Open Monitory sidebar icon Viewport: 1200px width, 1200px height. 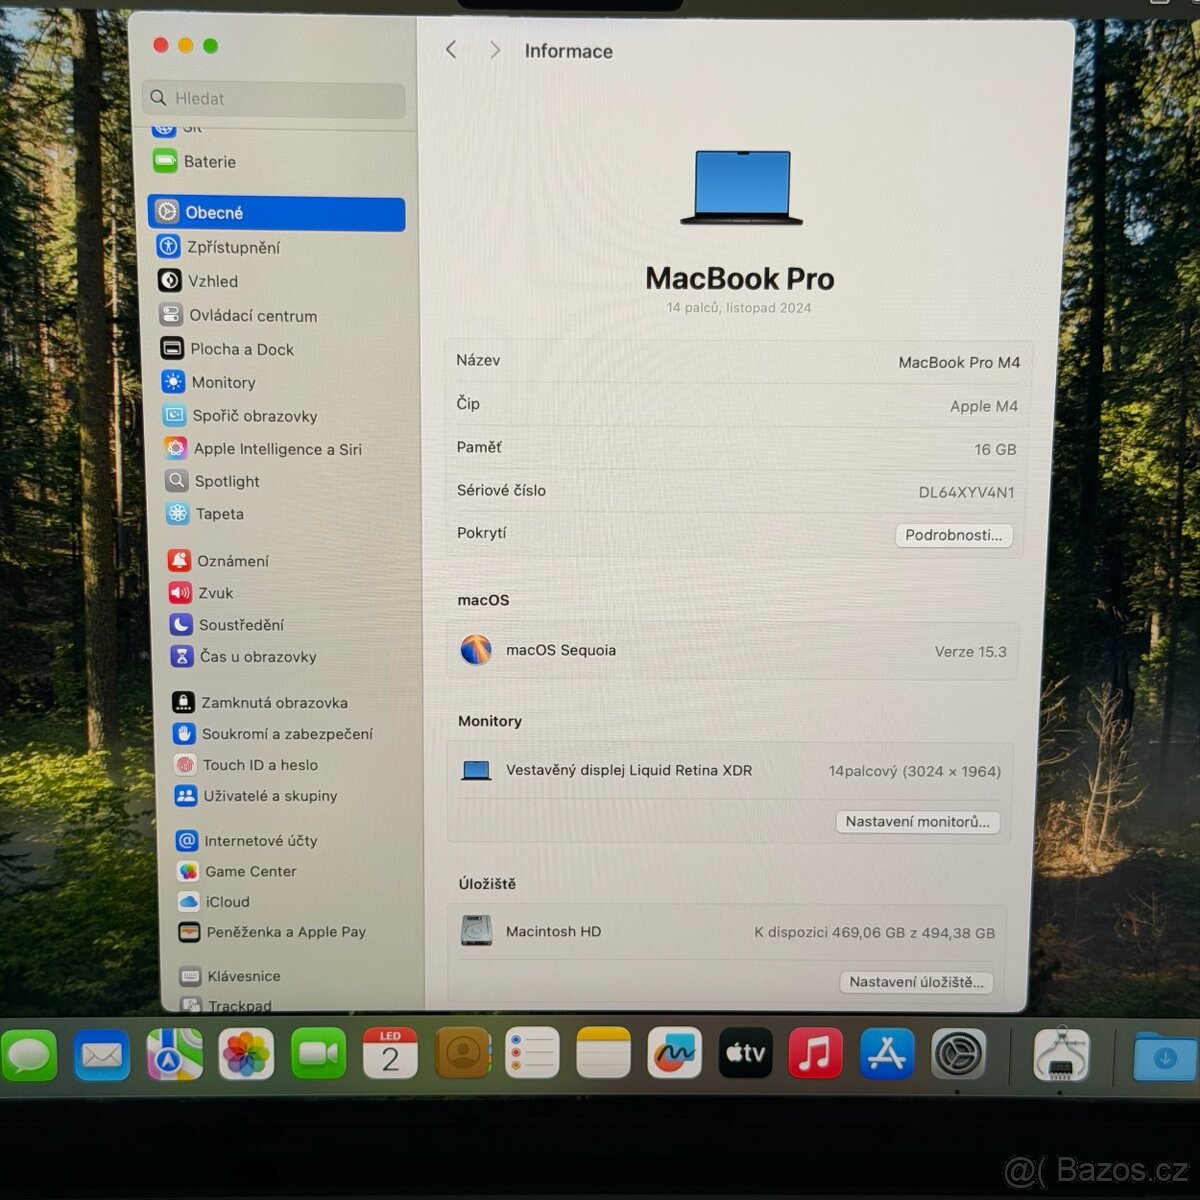pyautogui.click(x=173, y=382)
